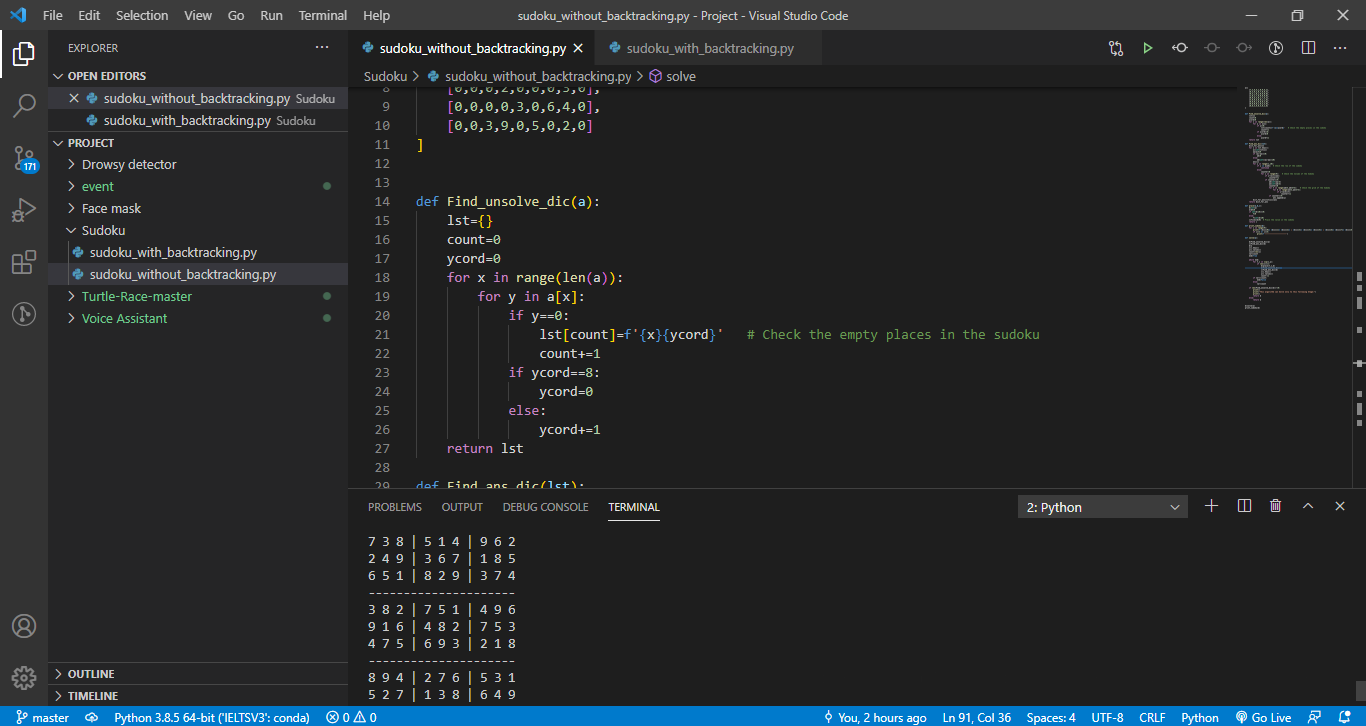Open the File menu
Viewport: 1366px width, 726px height.
point(52,15)
